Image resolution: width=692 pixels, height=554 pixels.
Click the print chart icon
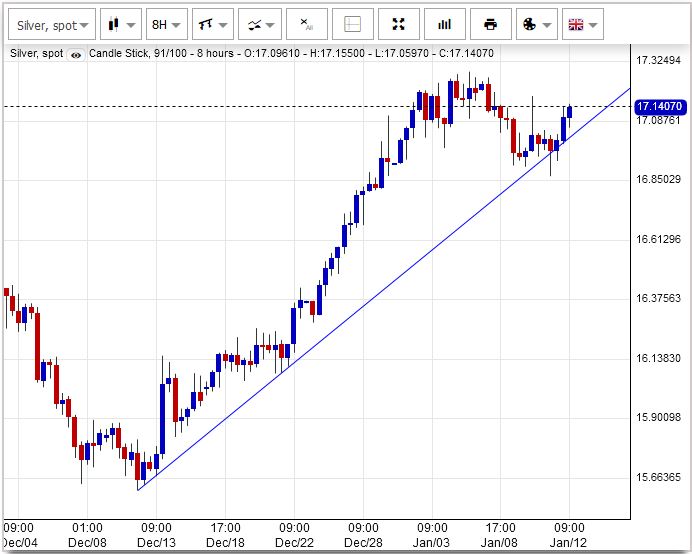491,24
